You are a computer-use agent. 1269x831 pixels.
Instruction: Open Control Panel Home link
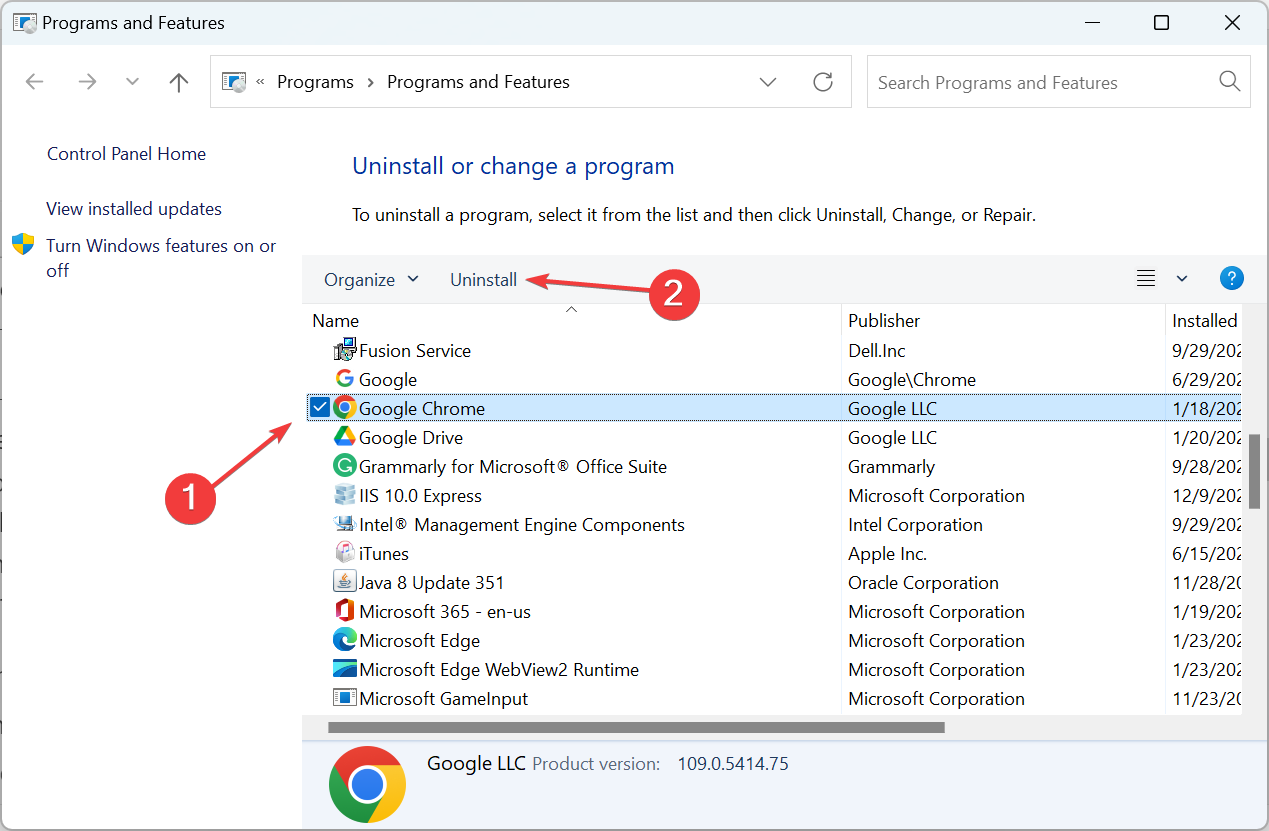[x=126, y=154]
